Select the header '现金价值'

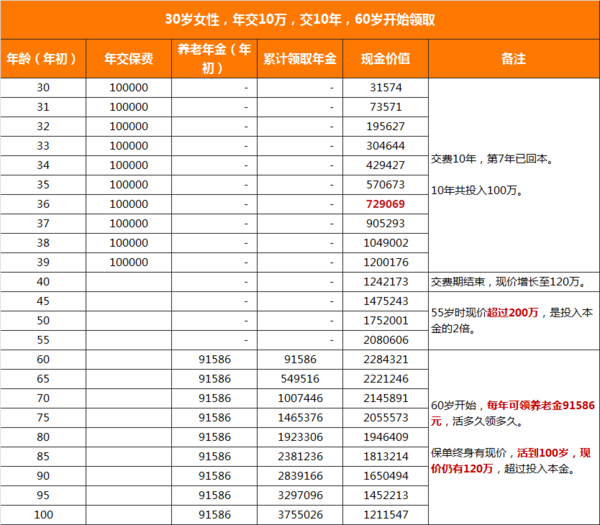click(x=386, y=59)
